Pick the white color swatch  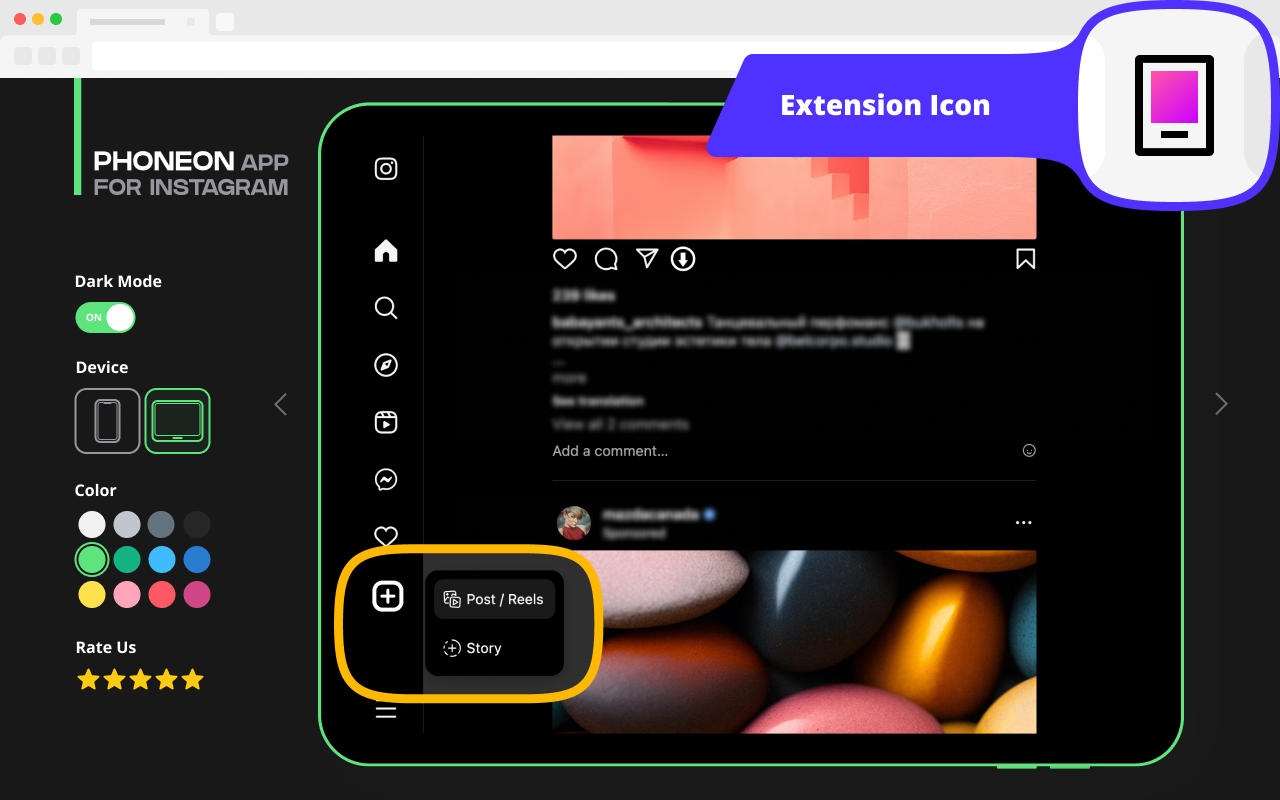92,524
